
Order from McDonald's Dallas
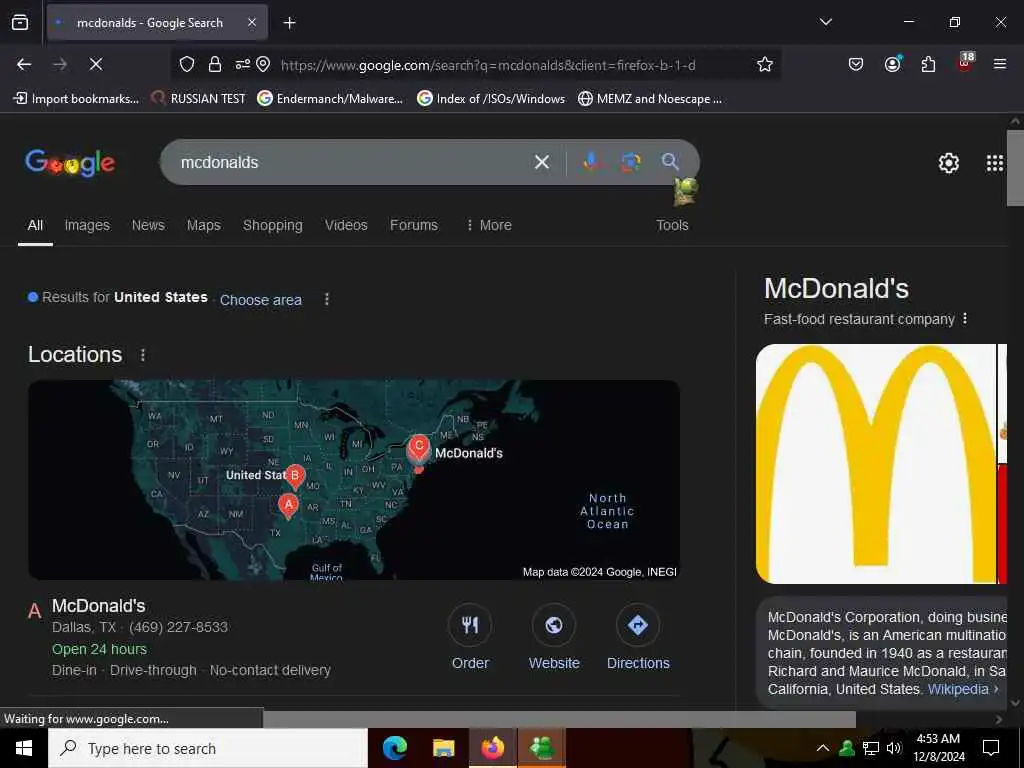click(x=470, y=637)
